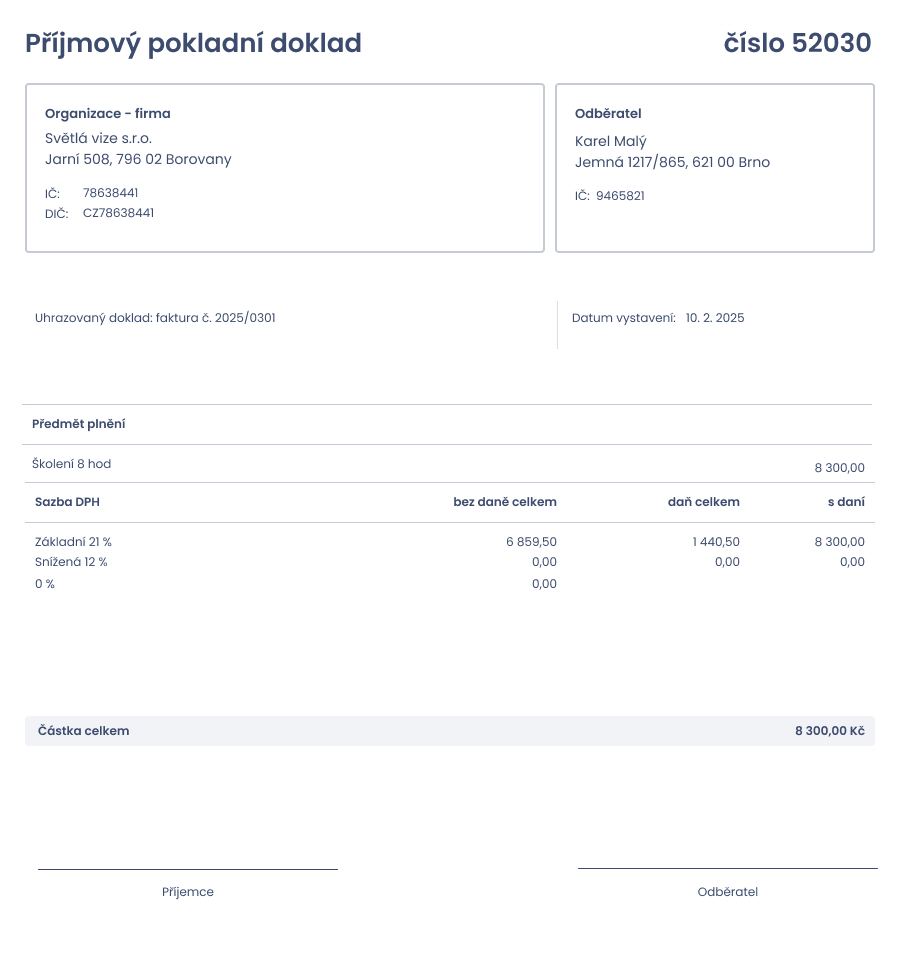Select the receipt number číslo 52030
This screenshot has height=965, width=915.
[797, 43]
